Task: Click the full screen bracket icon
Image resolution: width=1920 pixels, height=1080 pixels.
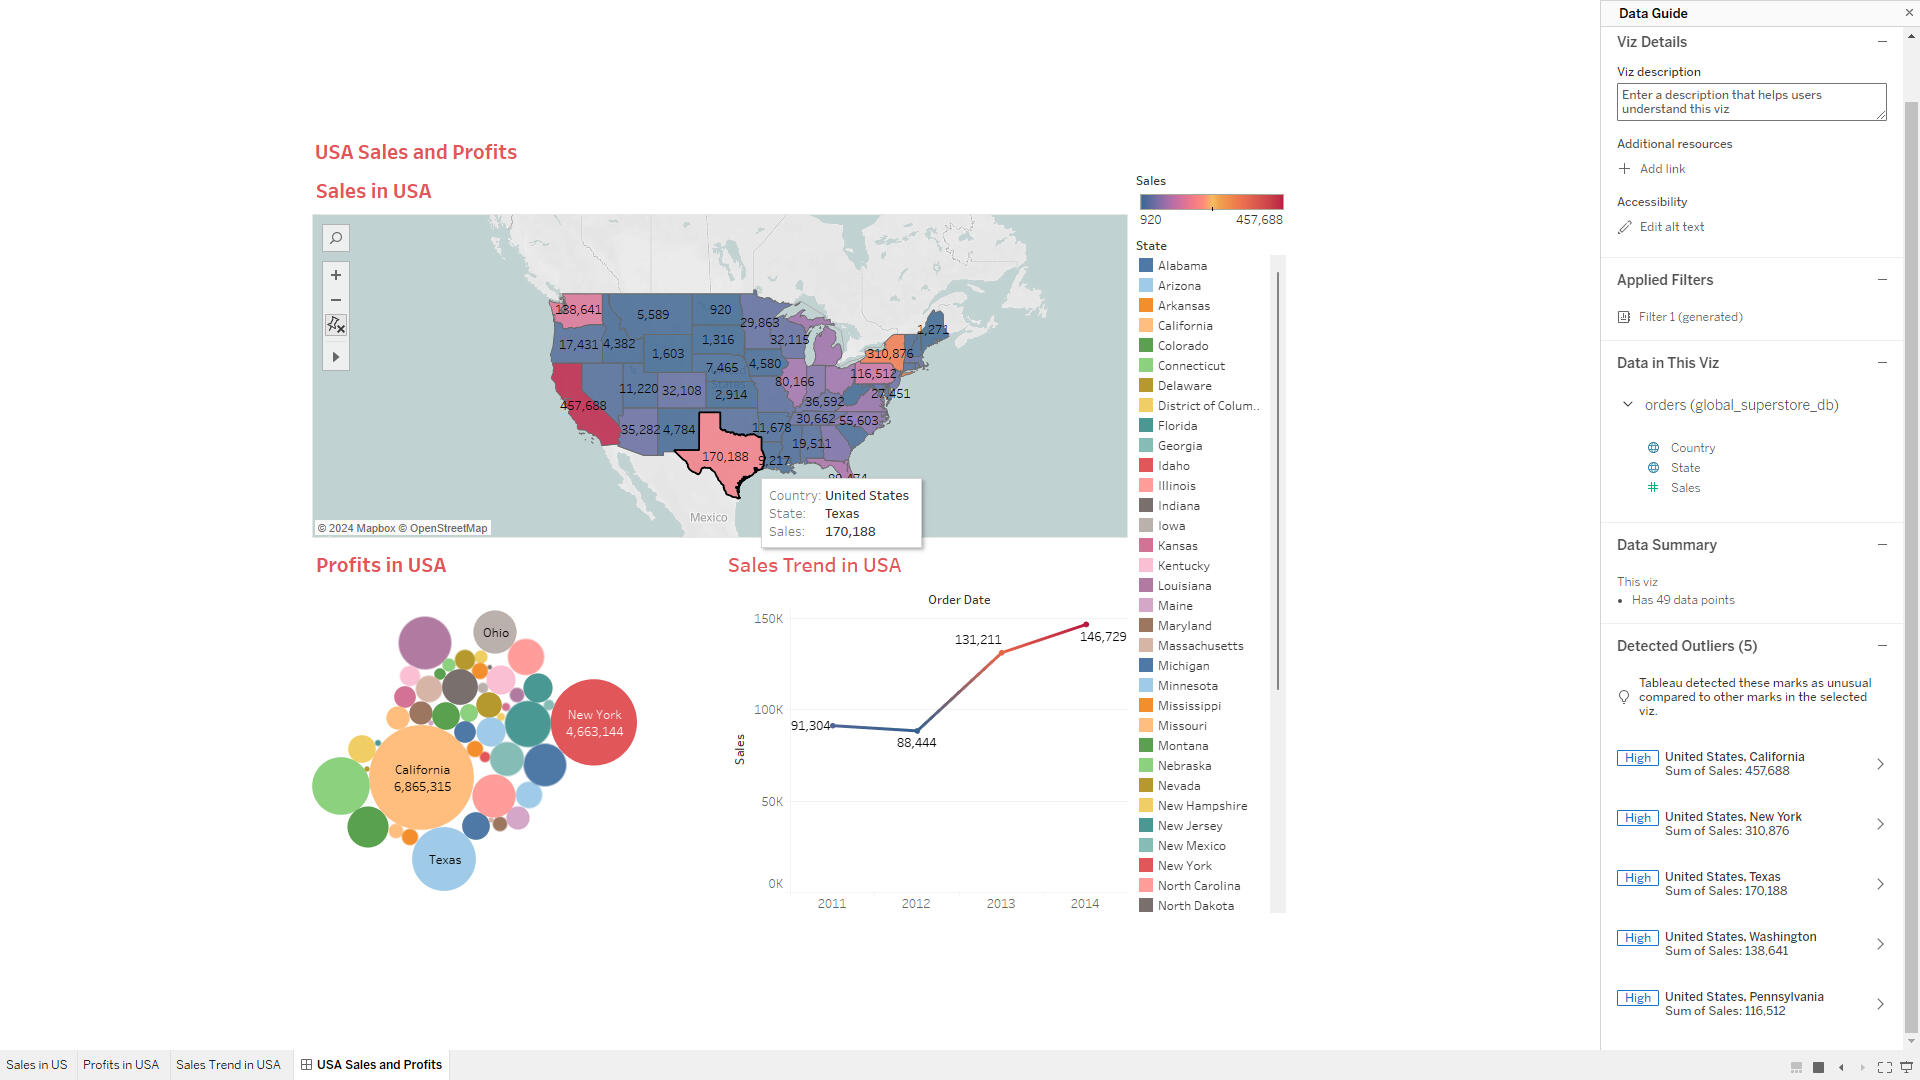Action: (1884, 1067)
